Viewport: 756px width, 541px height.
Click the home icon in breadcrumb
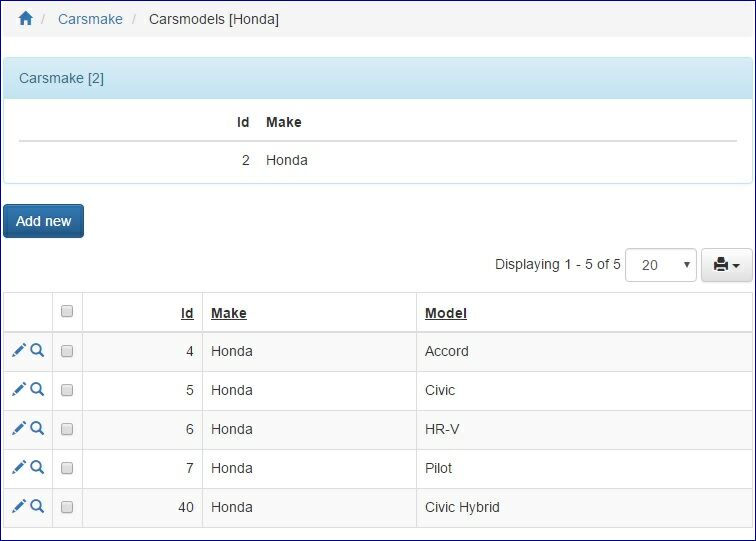pos(26,19)
